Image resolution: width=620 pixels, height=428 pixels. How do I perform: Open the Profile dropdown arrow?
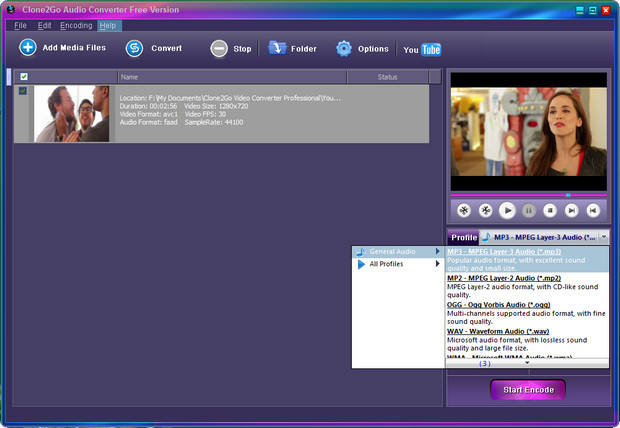(604, 237)
